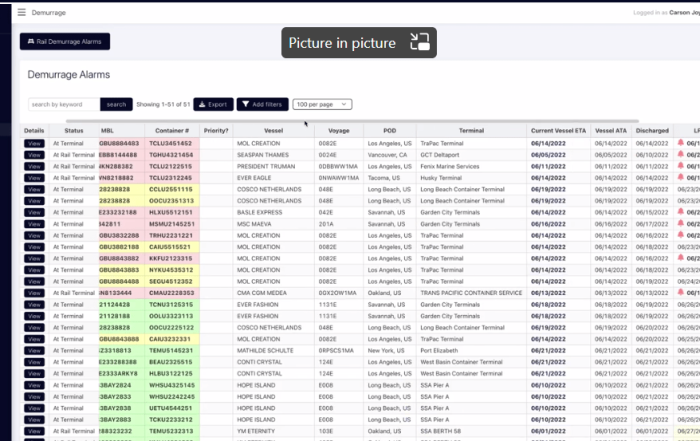
Task: Click vessel name MATHILDE SCHULTE
Action: pyautogui.click(x=265, y=350)
